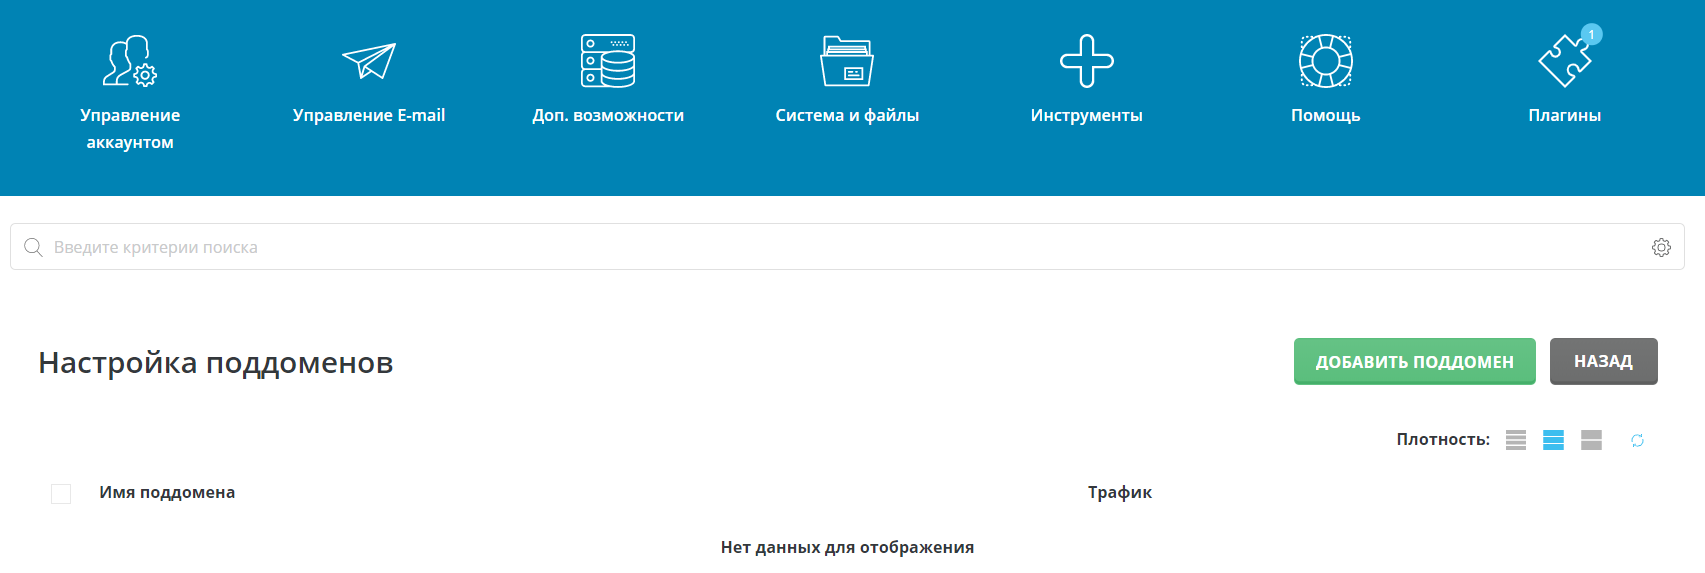Select the medium table density option
The width and height of the screenshot is (1705, 573).
pyautogui.click(x=1553, y=440)
